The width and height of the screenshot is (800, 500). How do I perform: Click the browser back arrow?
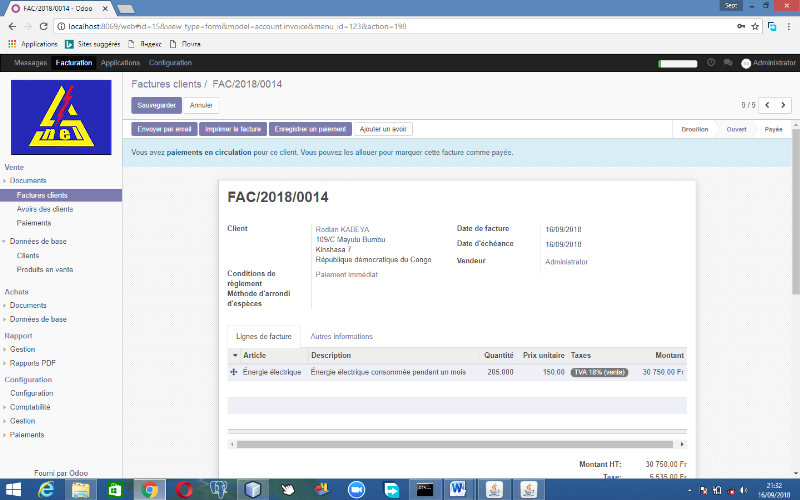coord(12,27)
